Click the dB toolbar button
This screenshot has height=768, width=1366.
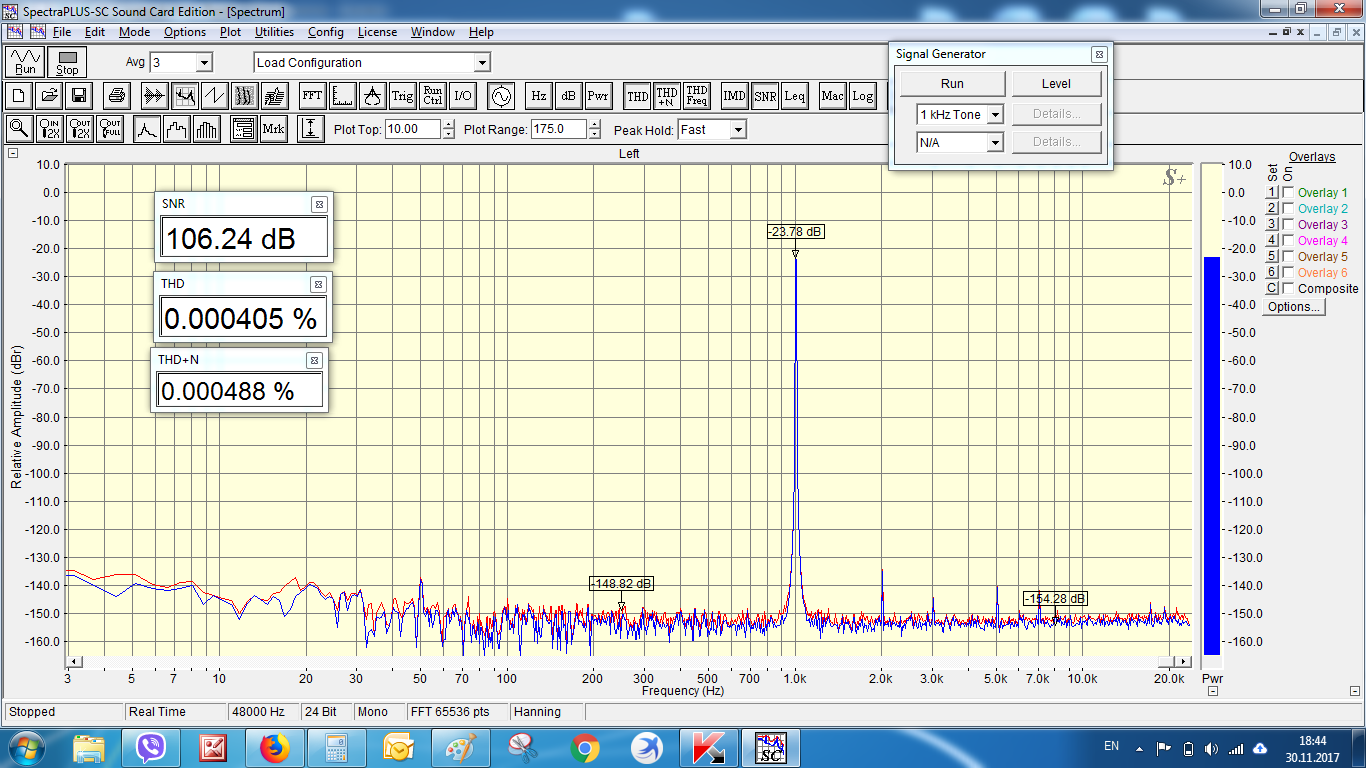(568, 96)
